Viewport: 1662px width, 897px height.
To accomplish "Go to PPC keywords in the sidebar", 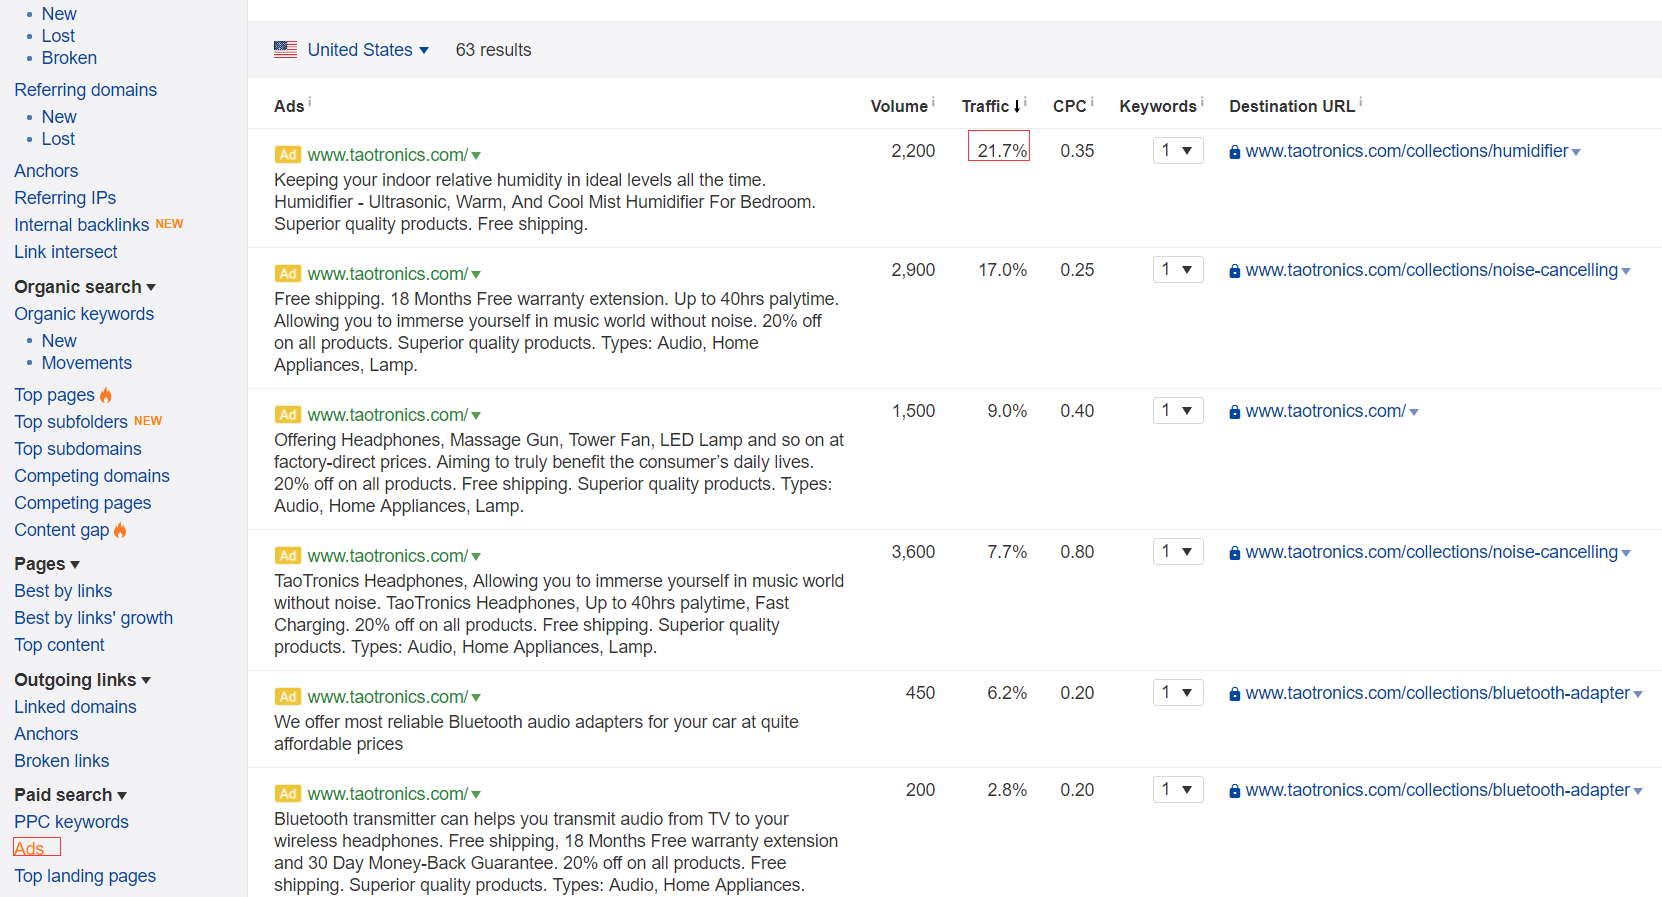I will pyautogui.click(x=71, y=822).
